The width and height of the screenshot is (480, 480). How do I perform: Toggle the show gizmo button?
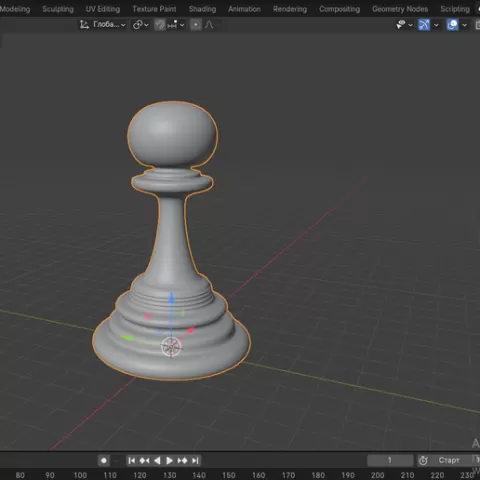click(x=424, y=25)
